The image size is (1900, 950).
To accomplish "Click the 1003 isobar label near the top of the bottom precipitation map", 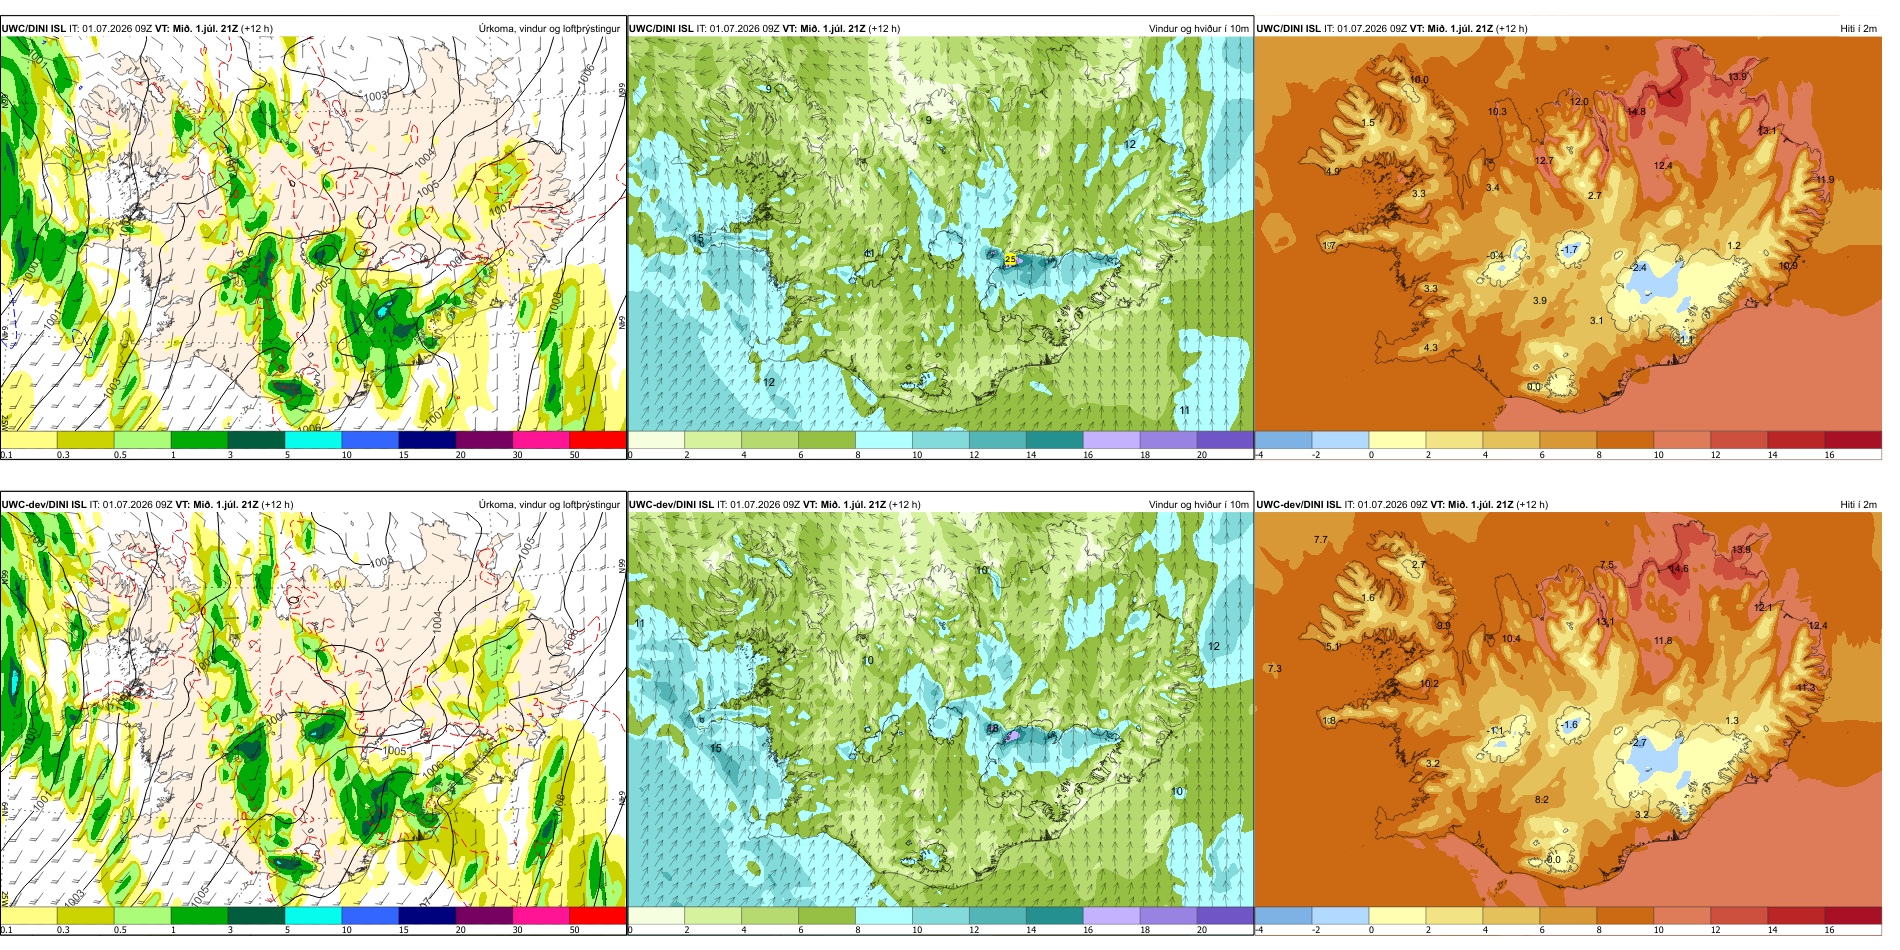I will click(381, 562).
